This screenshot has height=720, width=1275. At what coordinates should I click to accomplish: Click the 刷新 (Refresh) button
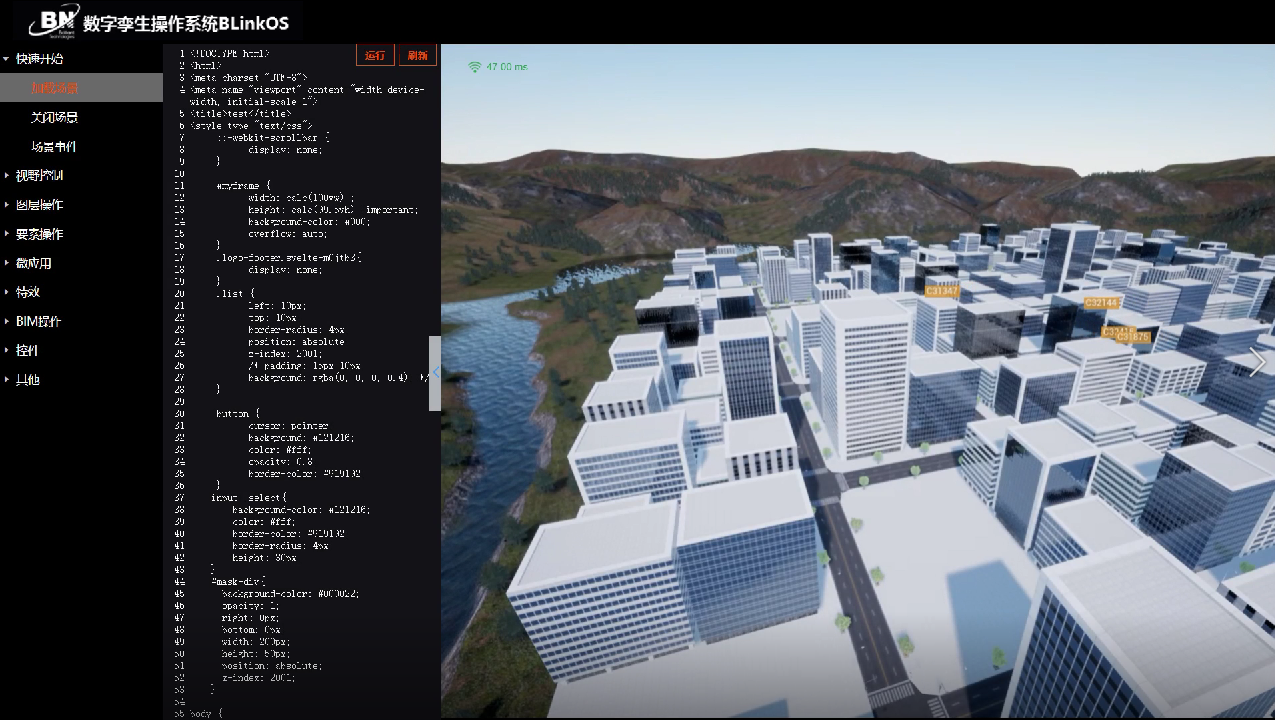[417, 55]
